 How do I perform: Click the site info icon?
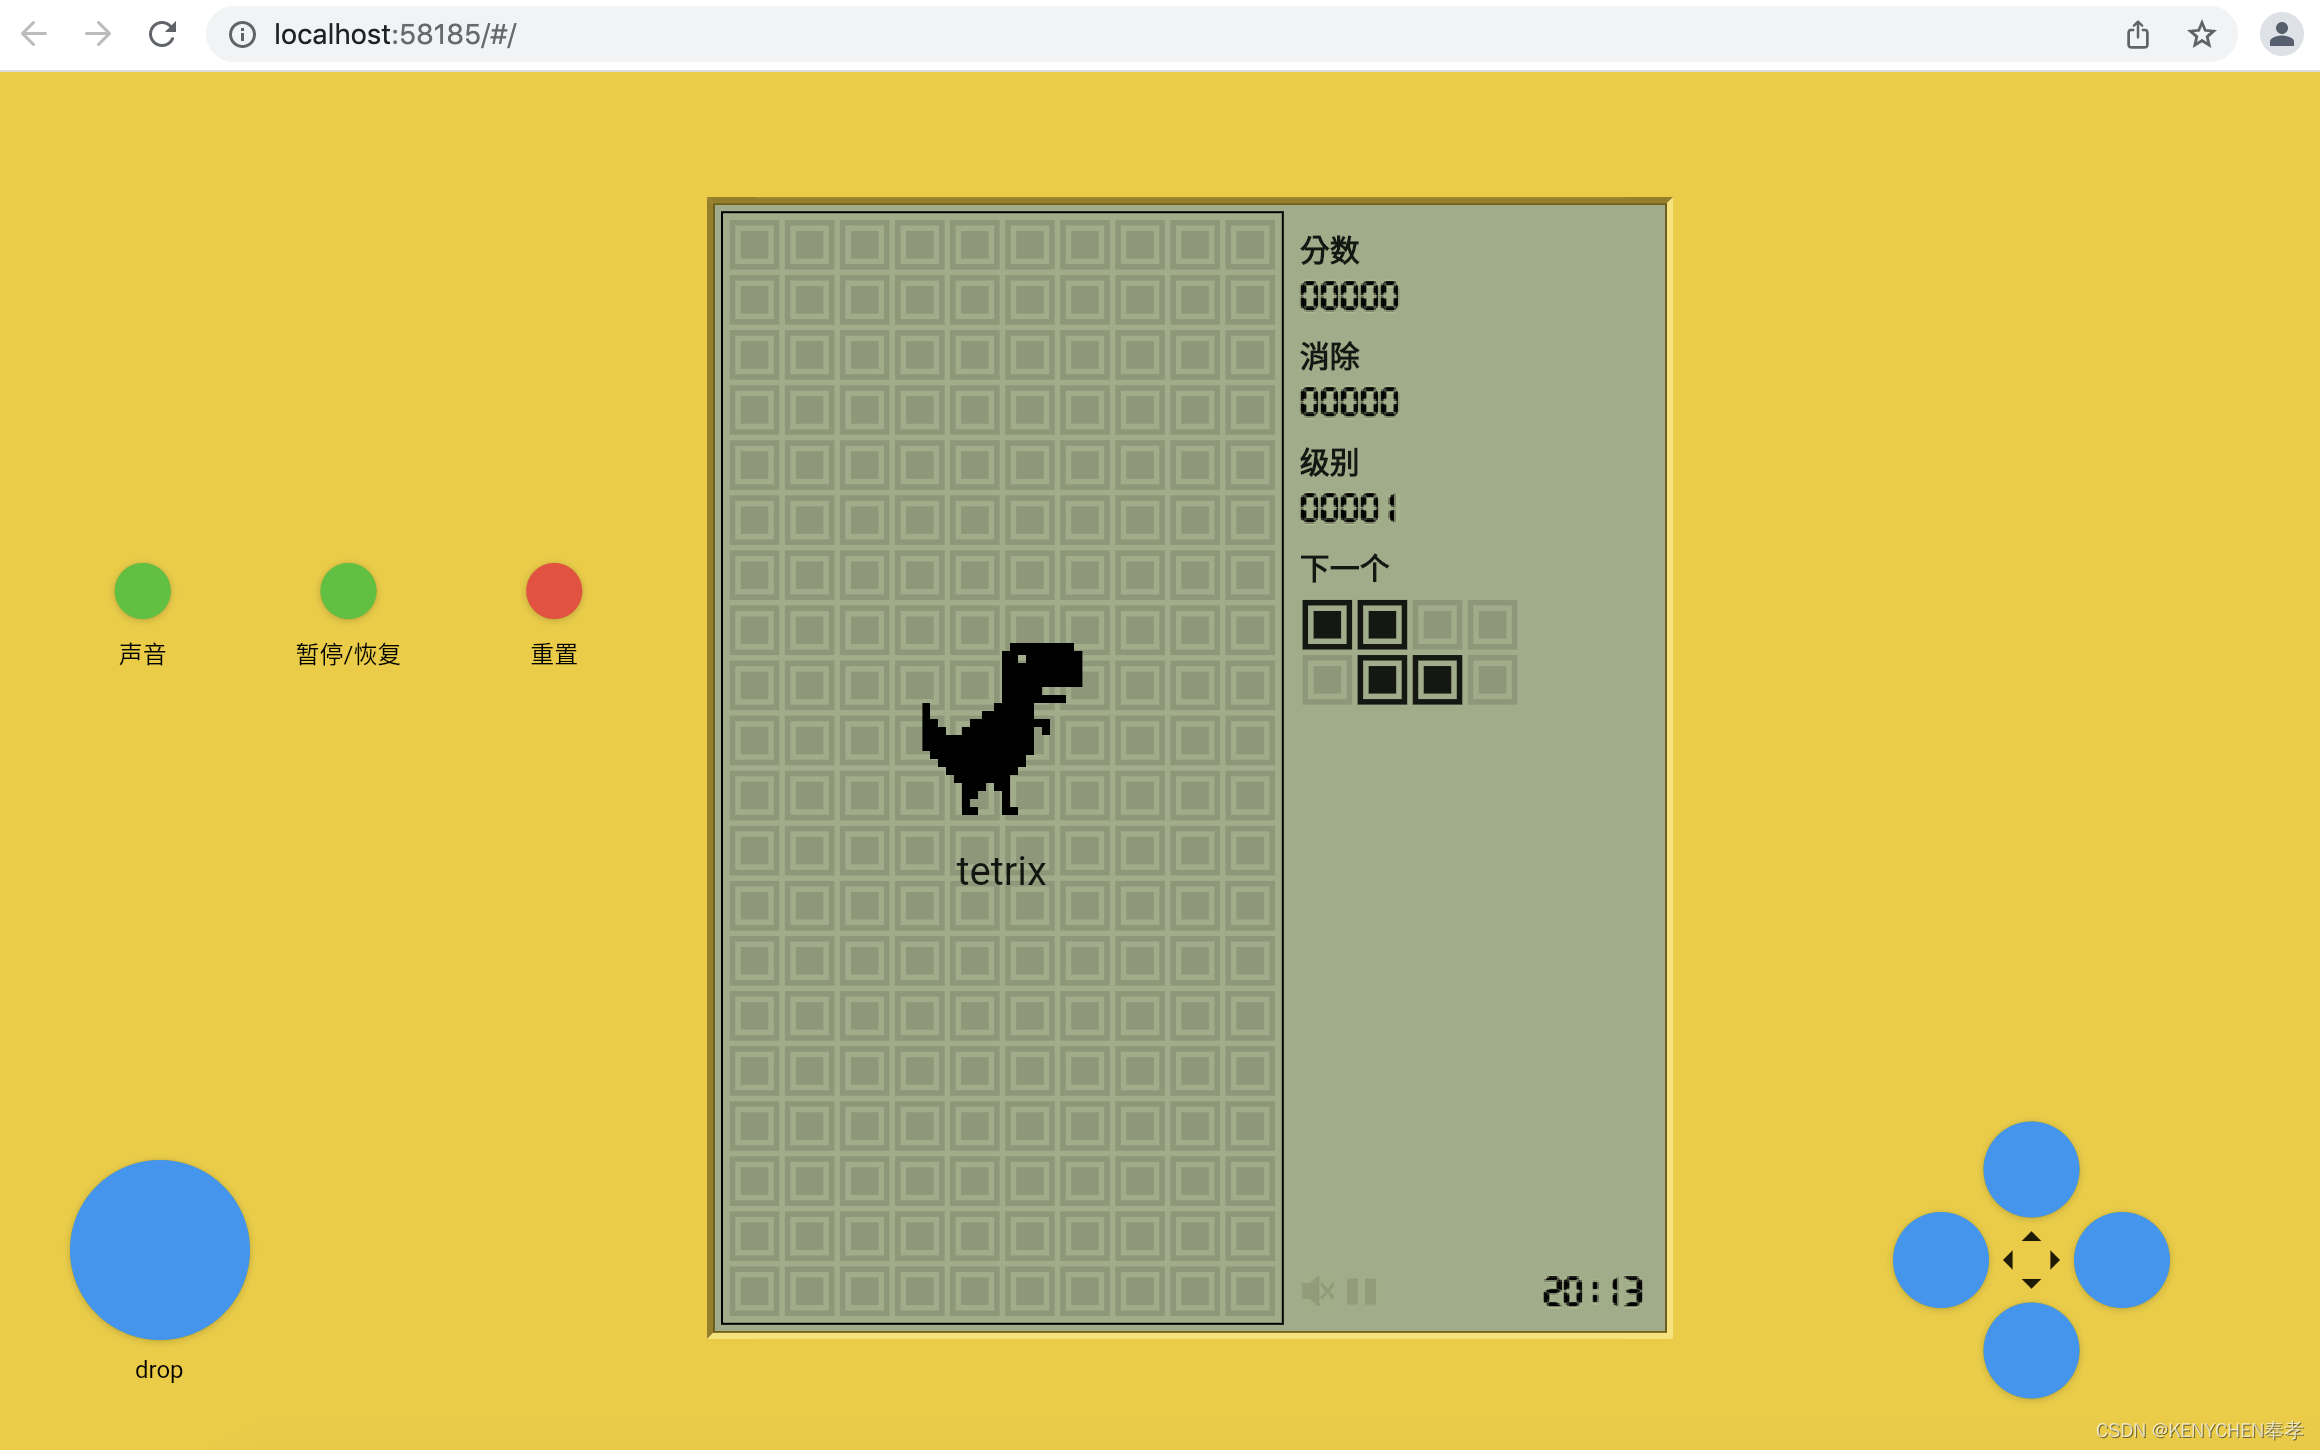[x=242, y=35]
